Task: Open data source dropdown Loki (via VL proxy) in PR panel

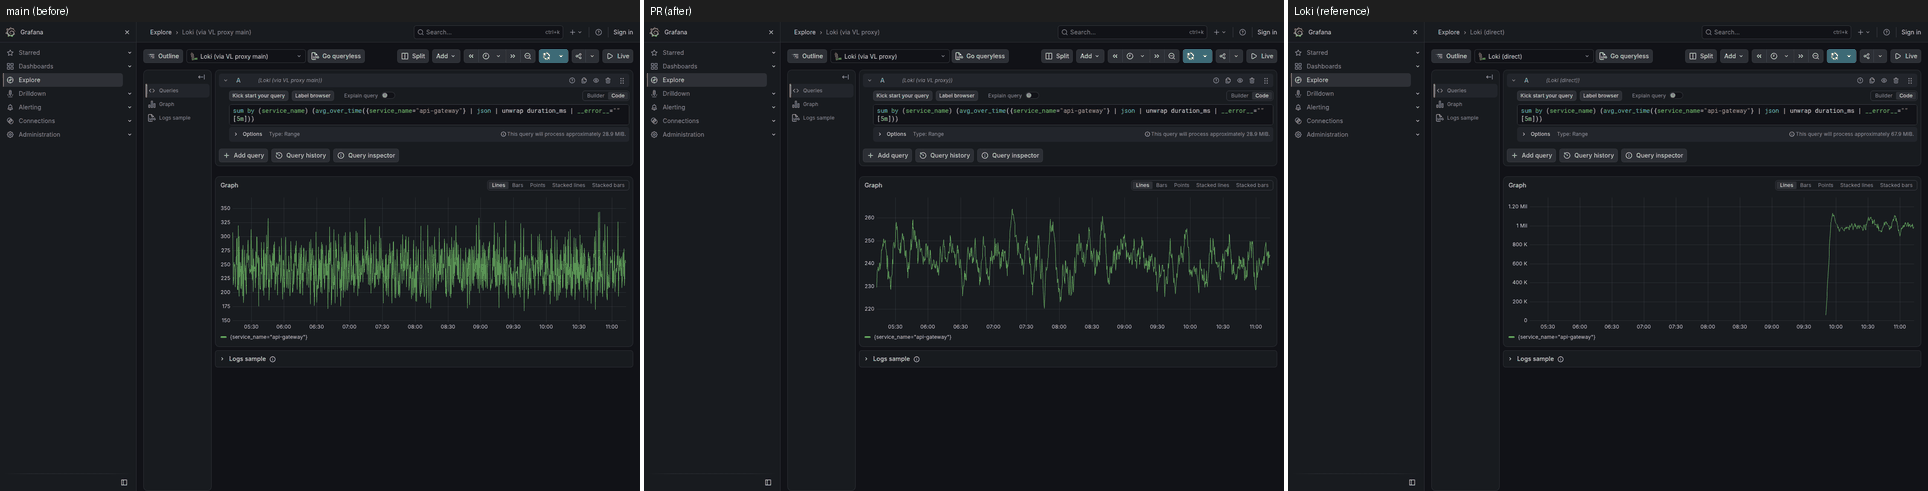Action: (x=890, y=56)
